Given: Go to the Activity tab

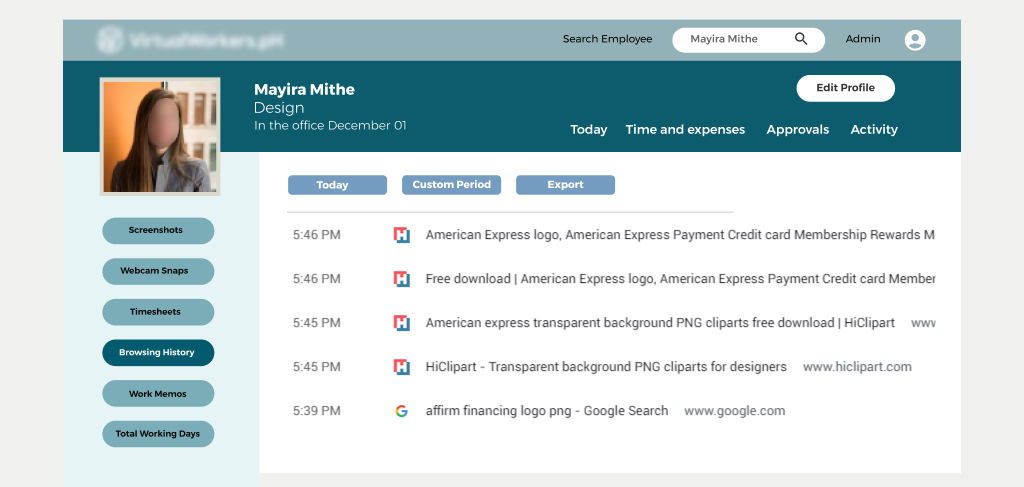Looking at the screenshot, I should pyautogui.click(x=874, y=130).
